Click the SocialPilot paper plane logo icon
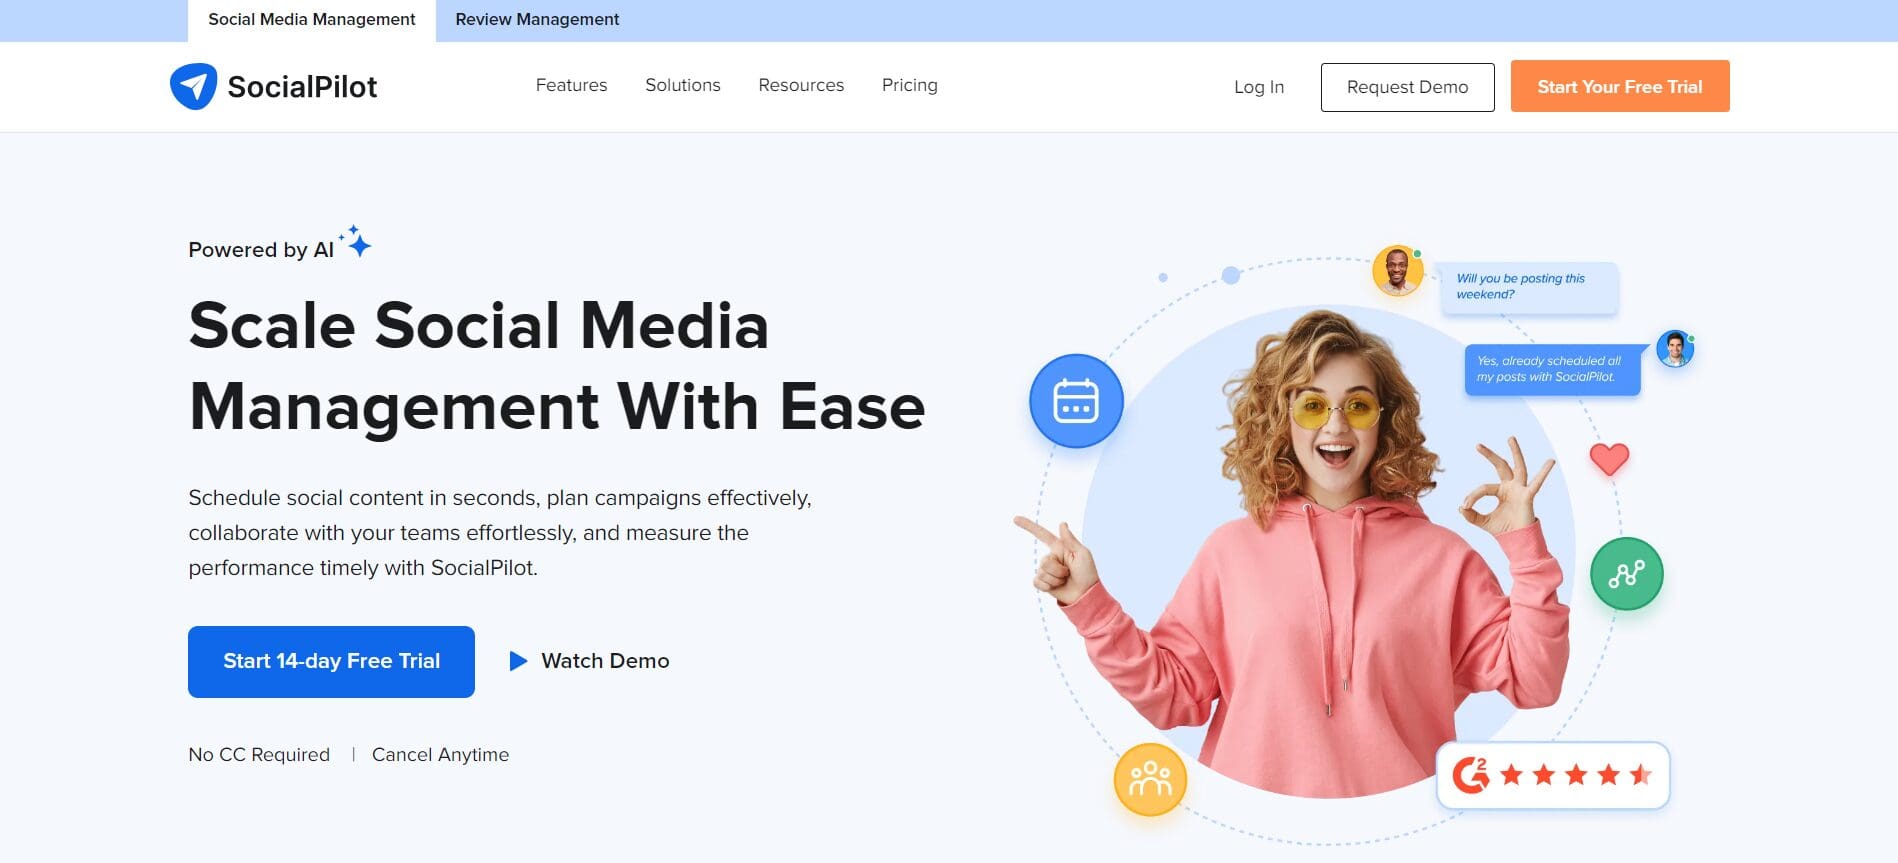 [x=193, y=87]
